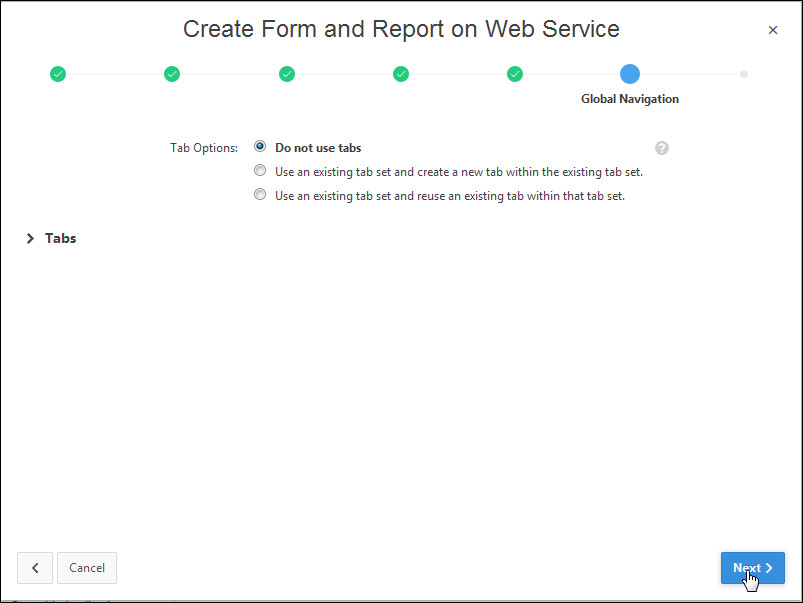
Task: Click the 'Global Navigation' step label
Action: 630,99
